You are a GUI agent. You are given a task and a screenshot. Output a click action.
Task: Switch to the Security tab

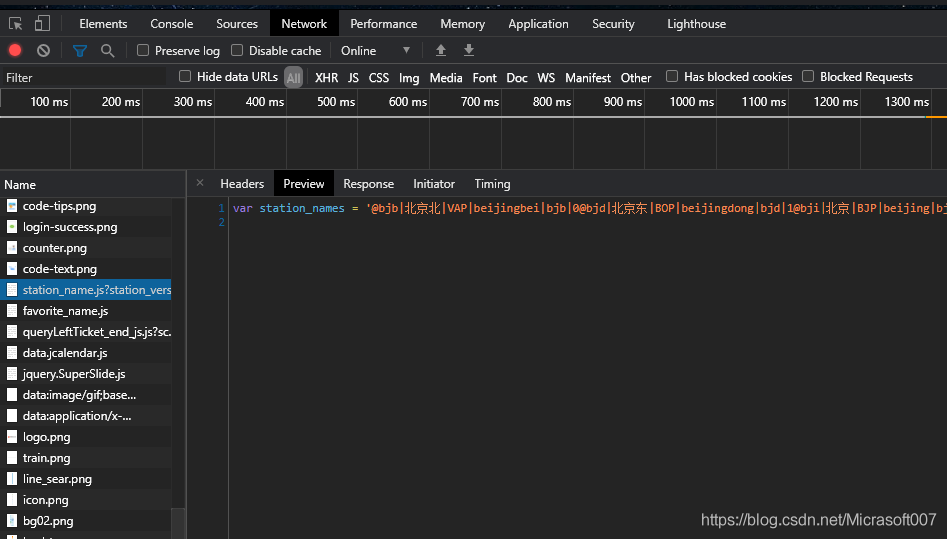tap(613, 24)
